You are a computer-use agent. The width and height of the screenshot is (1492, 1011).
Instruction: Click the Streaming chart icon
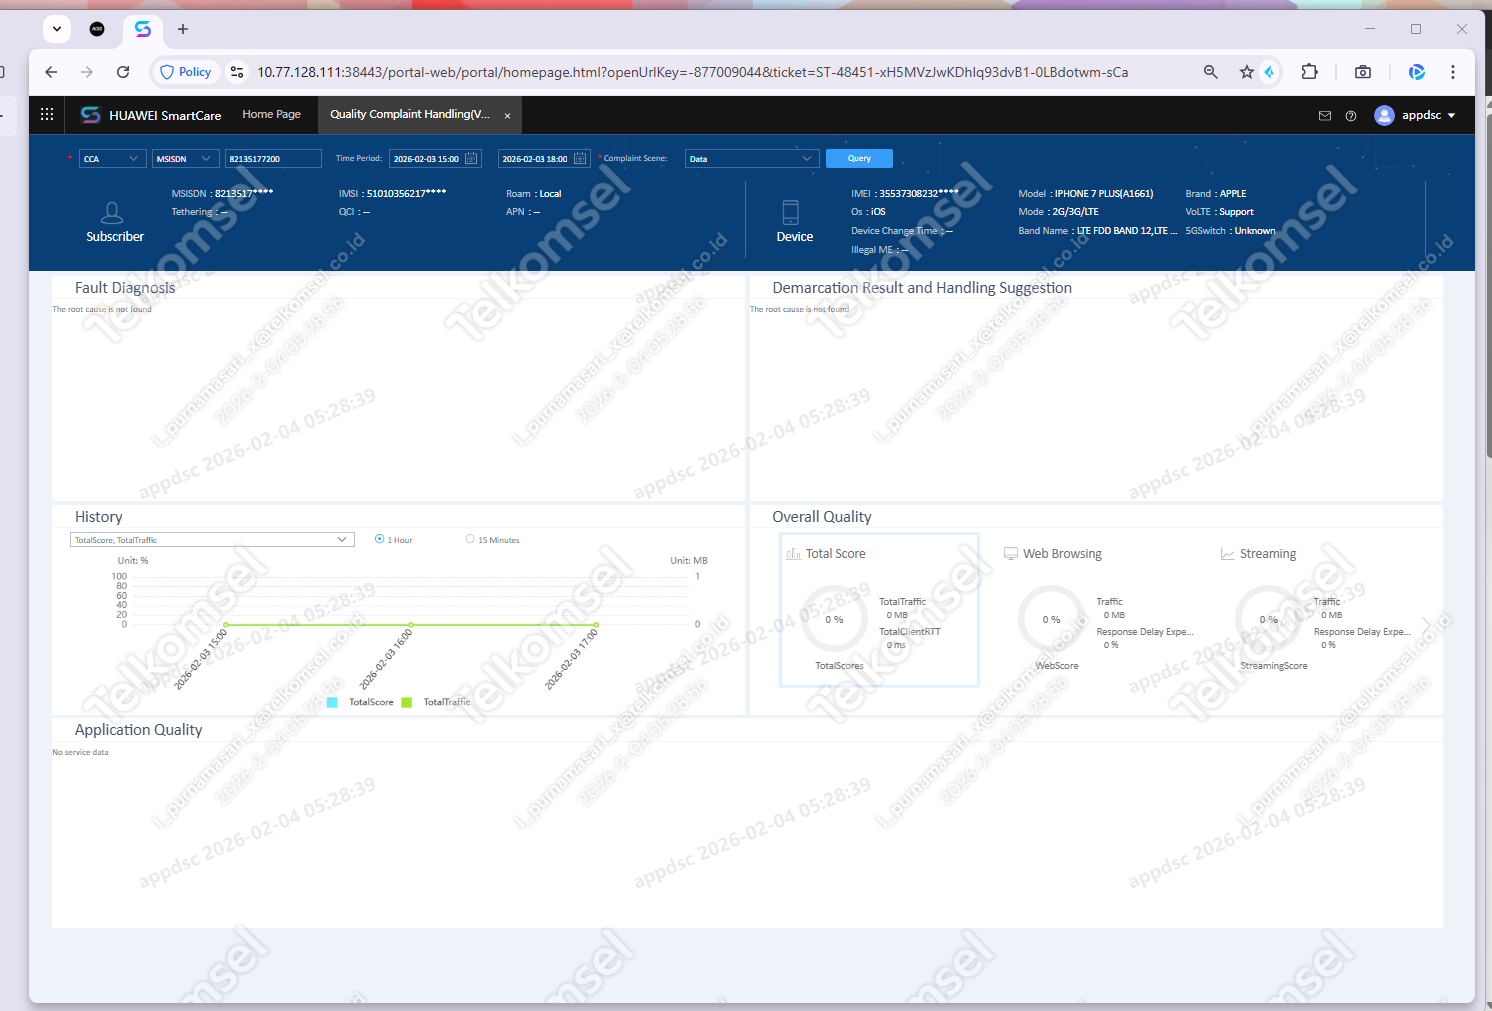1227,554
